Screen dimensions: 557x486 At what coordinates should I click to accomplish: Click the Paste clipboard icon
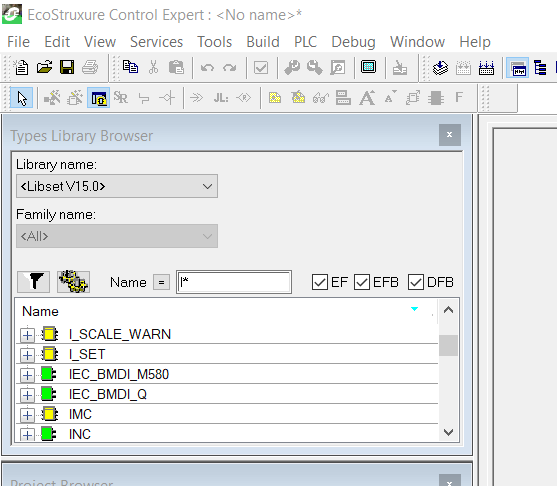[176, 67]
